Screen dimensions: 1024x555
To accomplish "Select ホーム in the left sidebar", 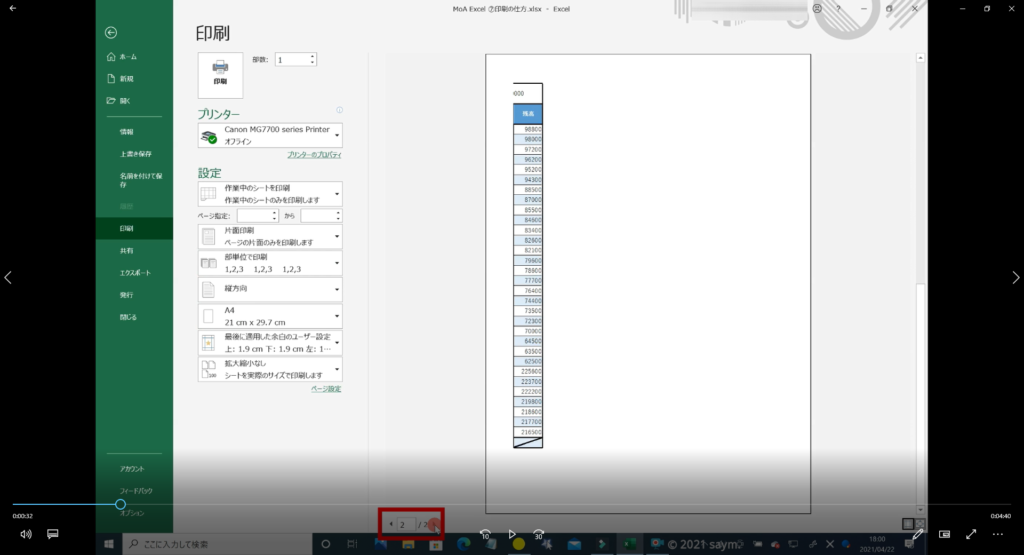I will click(x=128, y=56).
